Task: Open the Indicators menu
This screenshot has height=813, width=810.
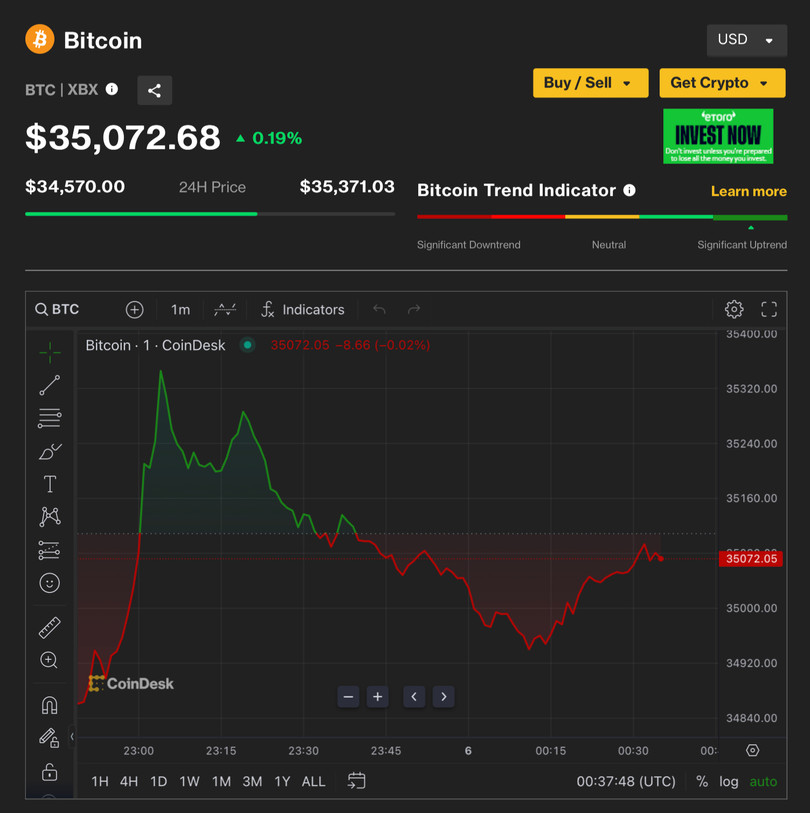Action: (303, 310)
